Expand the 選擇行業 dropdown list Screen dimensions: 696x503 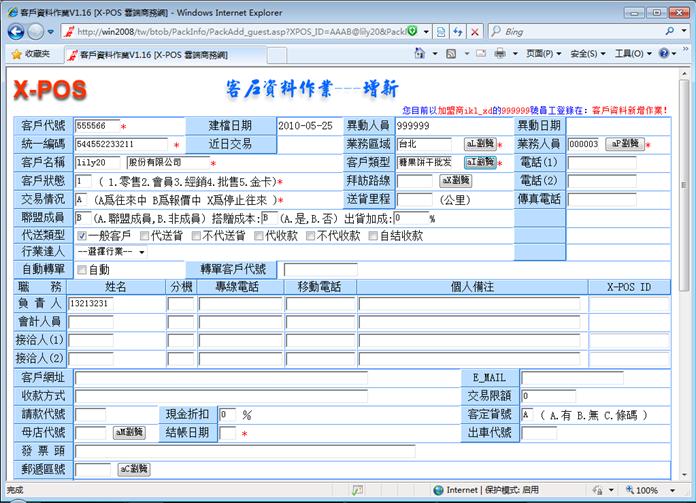click(x=110, y=252)
